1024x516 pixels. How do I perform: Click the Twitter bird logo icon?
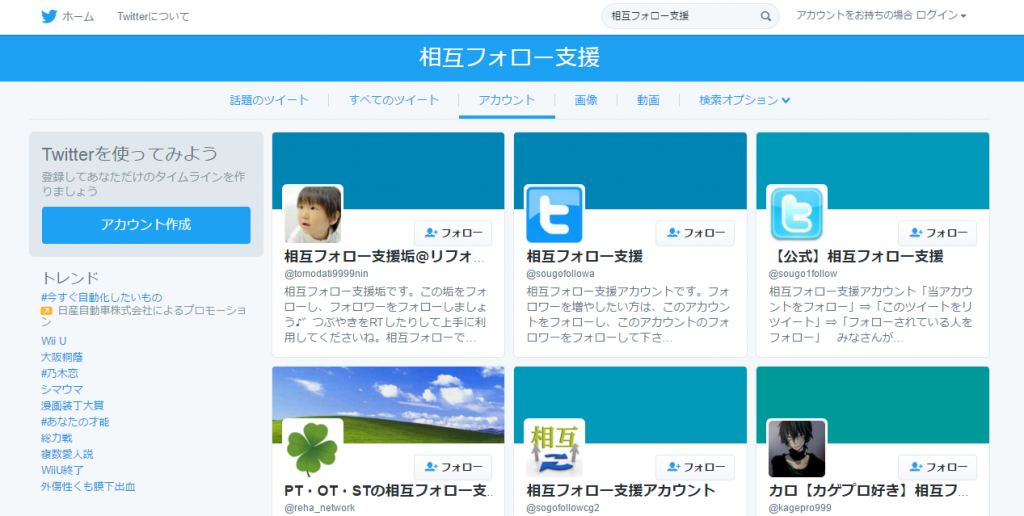click(49, 16)
